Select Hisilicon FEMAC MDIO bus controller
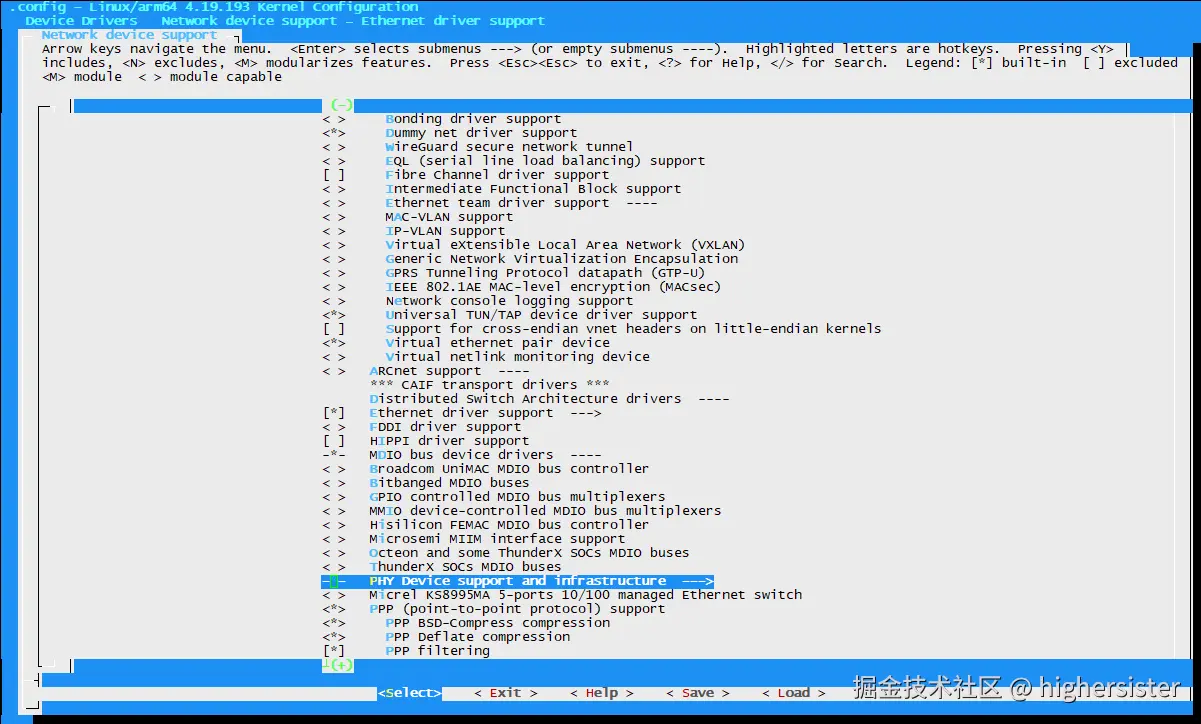 (509, 525)
